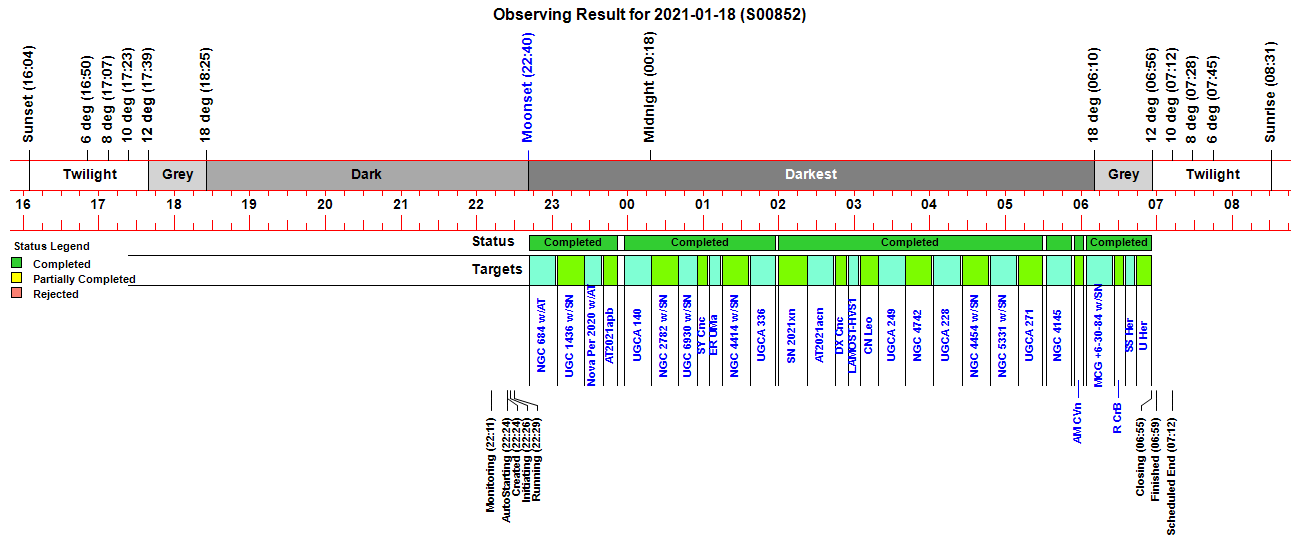The width and height of the screenshot is (1300, 560).
Task: Select the Midnight (00:18) marker label
Action: click(x=649, y=87)
